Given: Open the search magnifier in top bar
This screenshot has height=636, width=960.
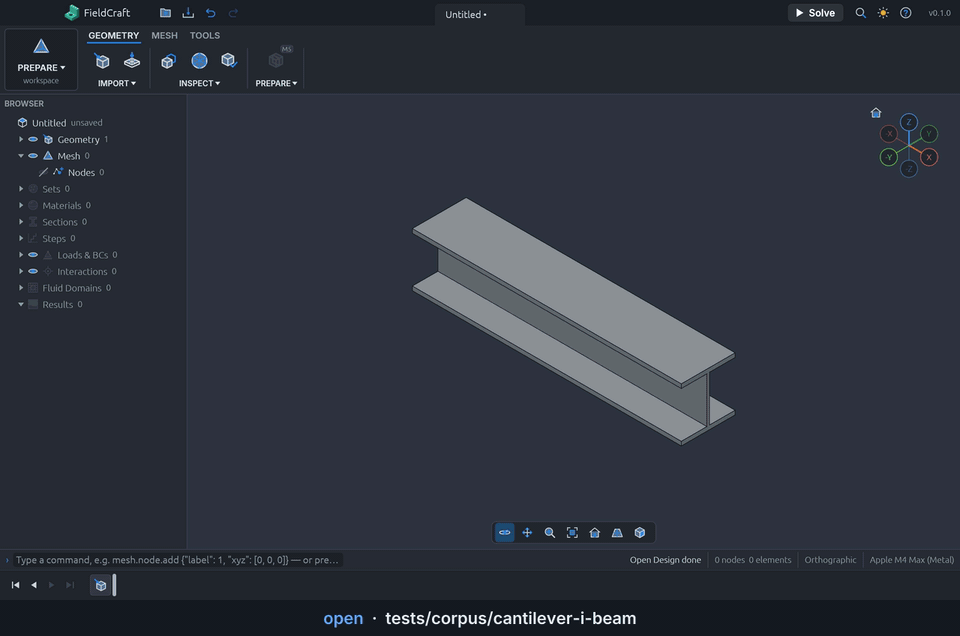Looking at the screenshot, I should click(x=860, y=13).
